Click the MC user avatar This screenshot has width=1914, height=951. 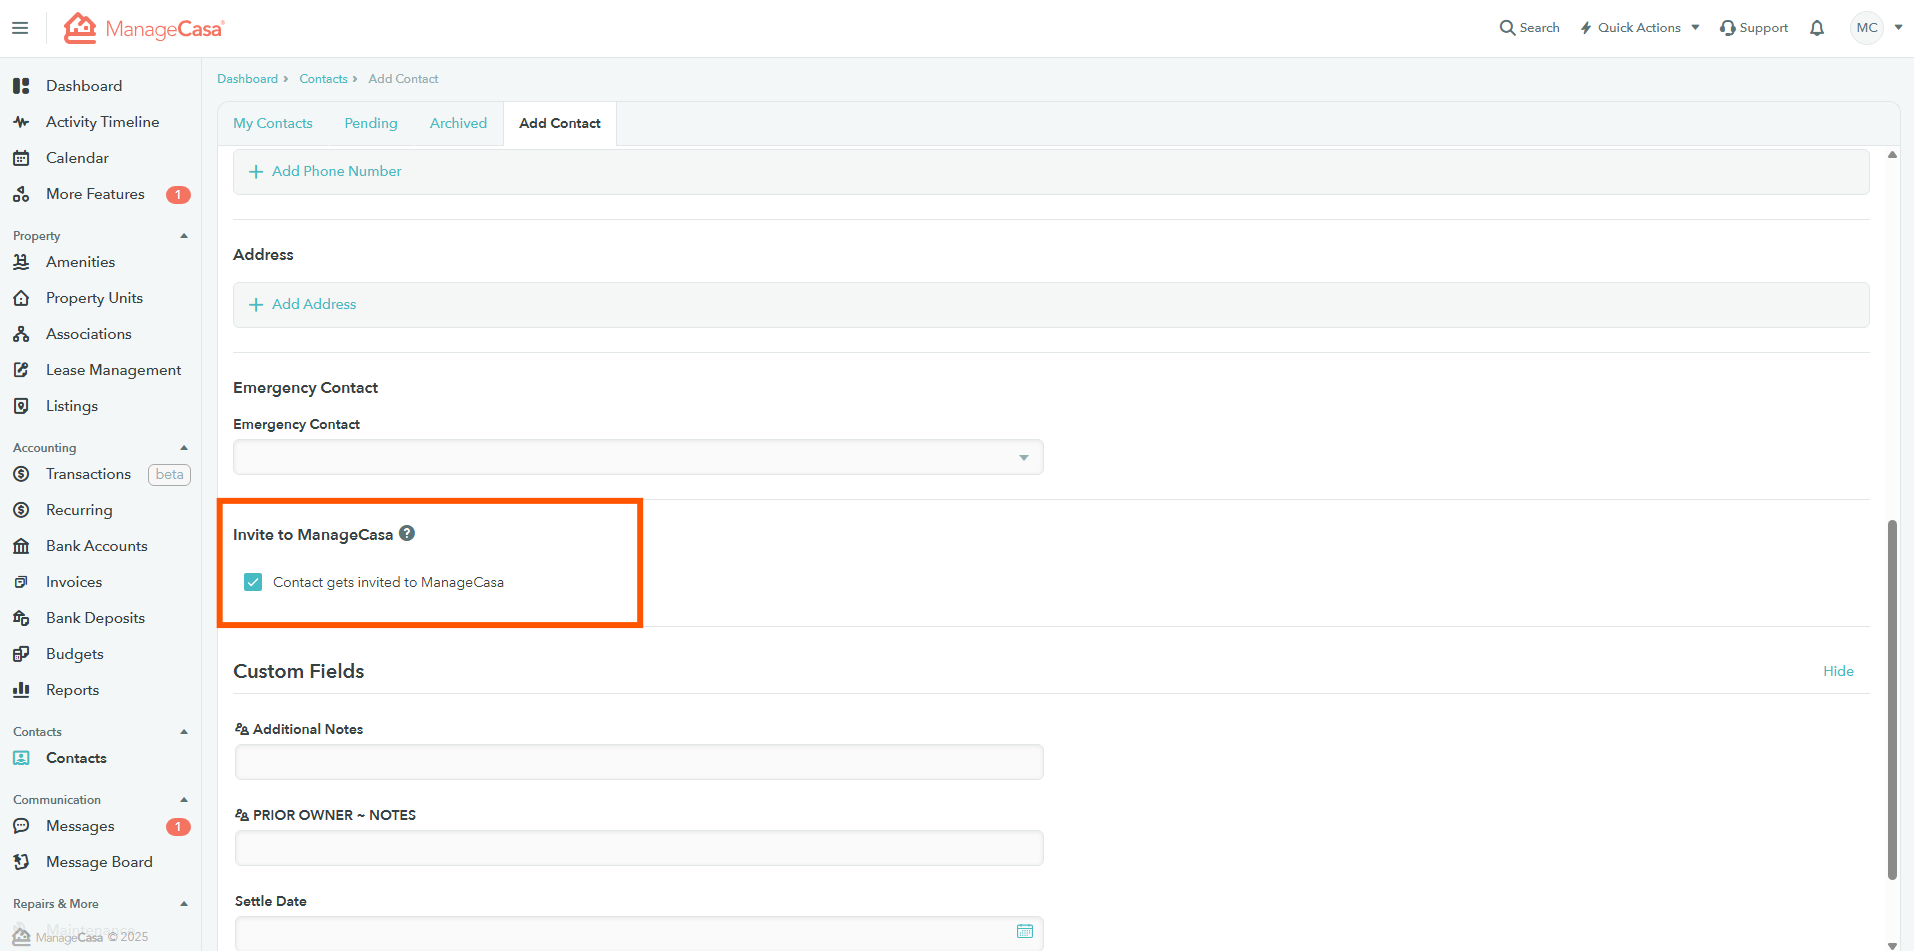tap(1866, 28)
